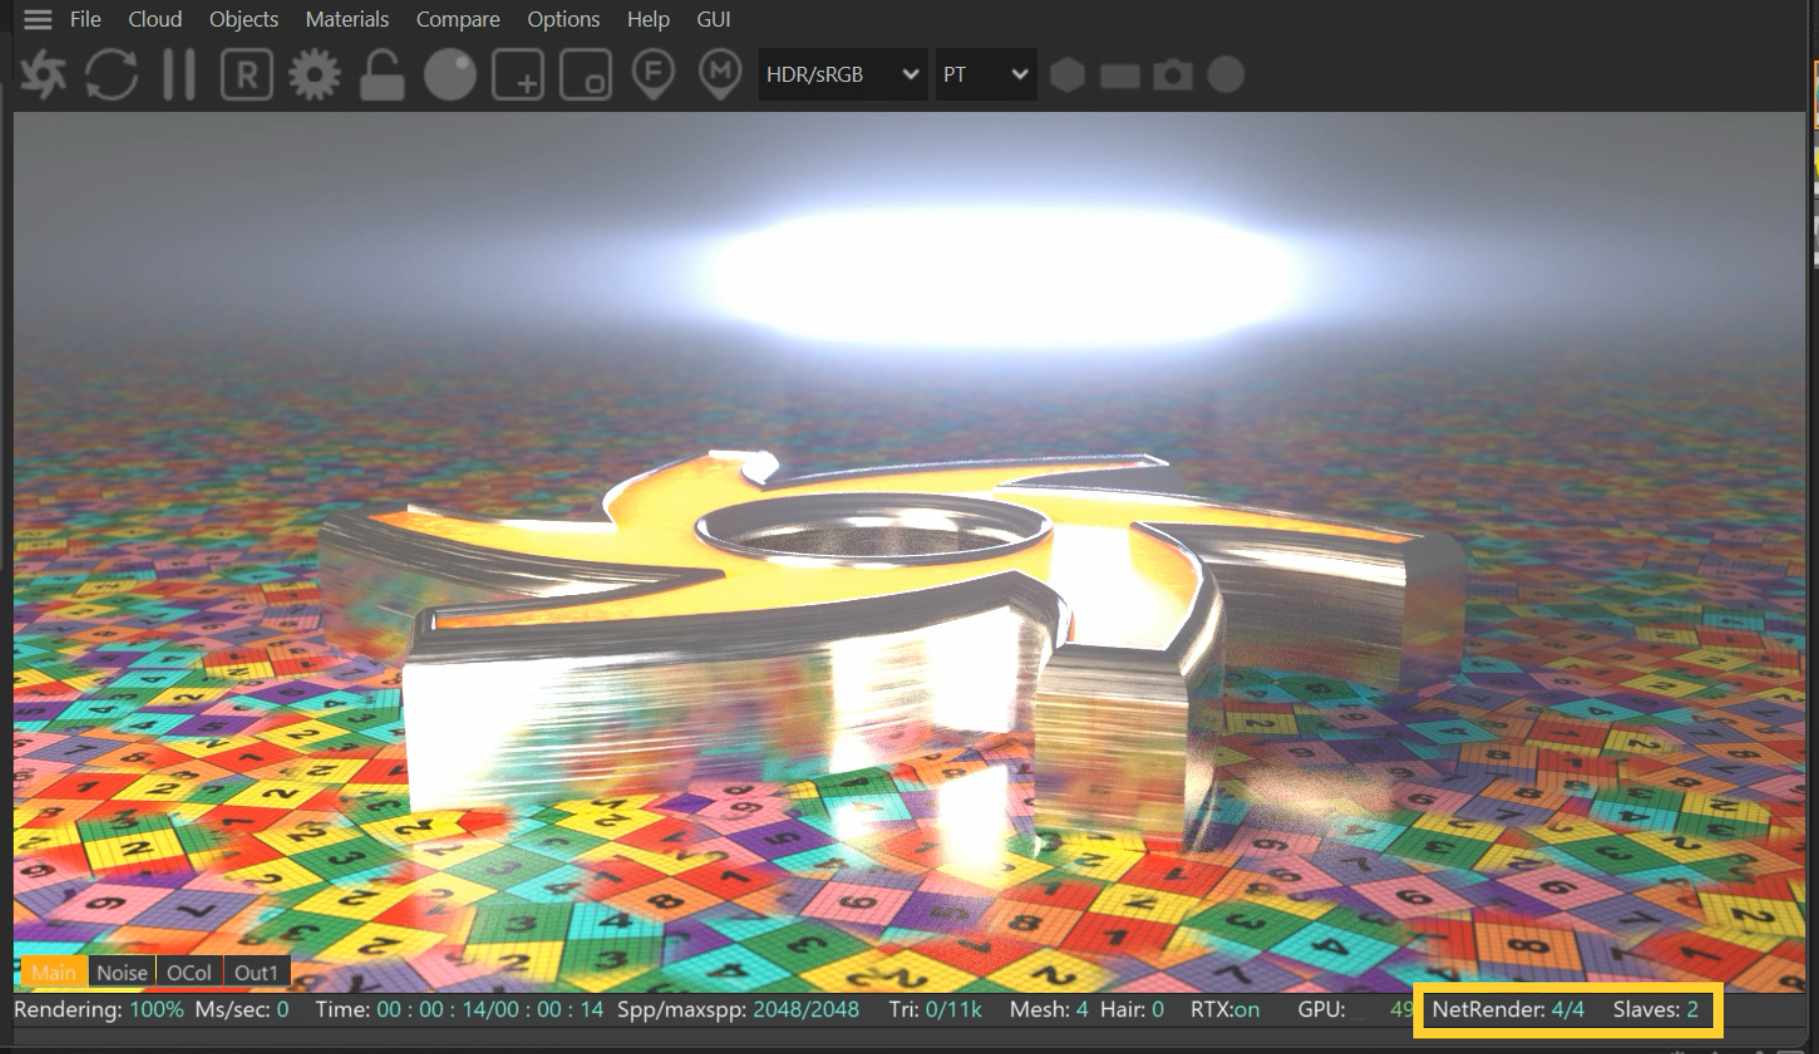
Task: Open the Materials menu
Action: (x=347, y=19)
